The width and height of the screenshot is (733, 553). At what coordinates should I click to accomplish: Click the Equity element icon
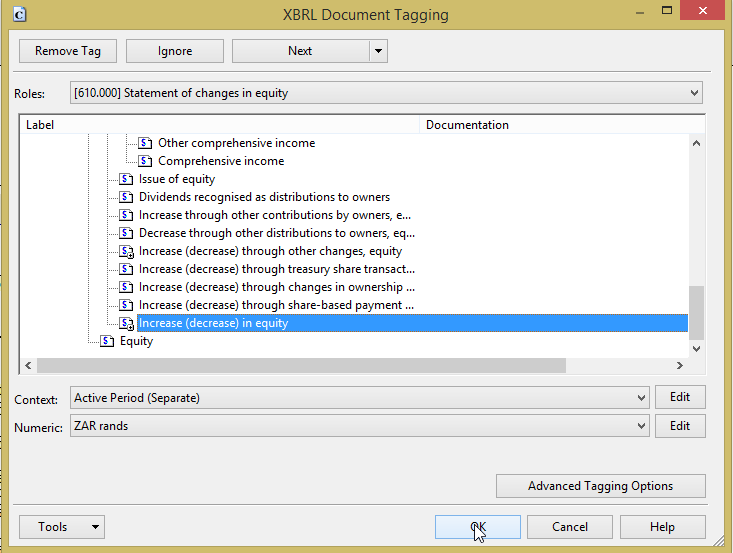(x=107, y=341)
